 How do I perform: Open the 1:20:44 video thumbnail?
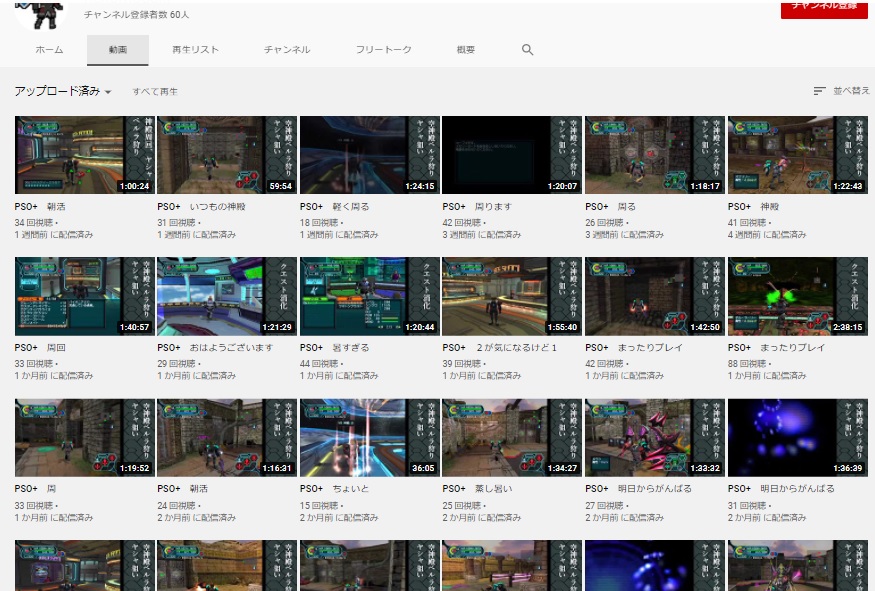(369, 296)
